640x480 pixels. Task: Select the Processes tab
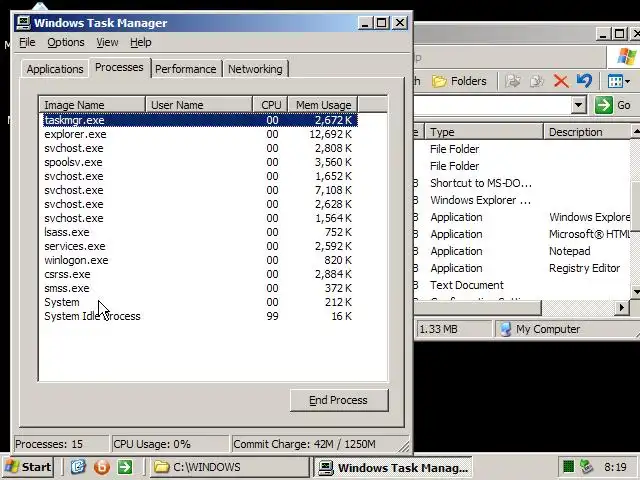point(119,67)
